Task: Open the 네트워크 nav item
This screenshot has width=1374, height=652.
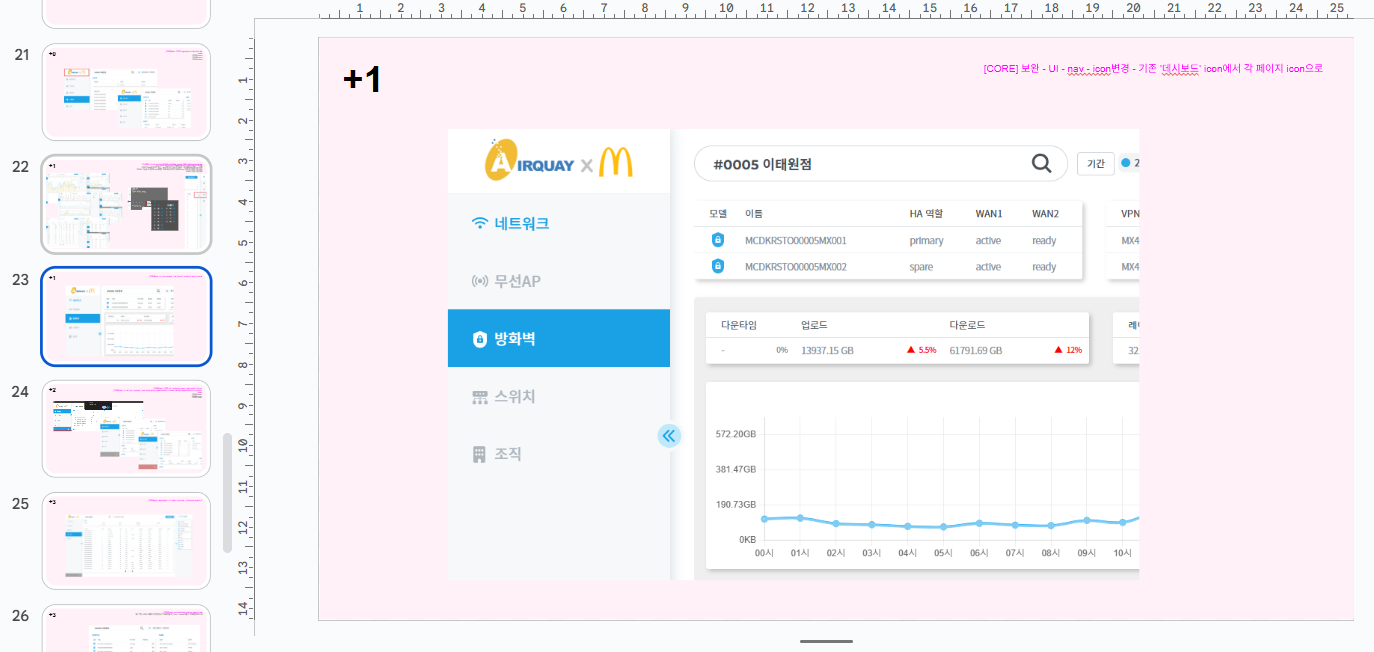Action: point(559,223)
